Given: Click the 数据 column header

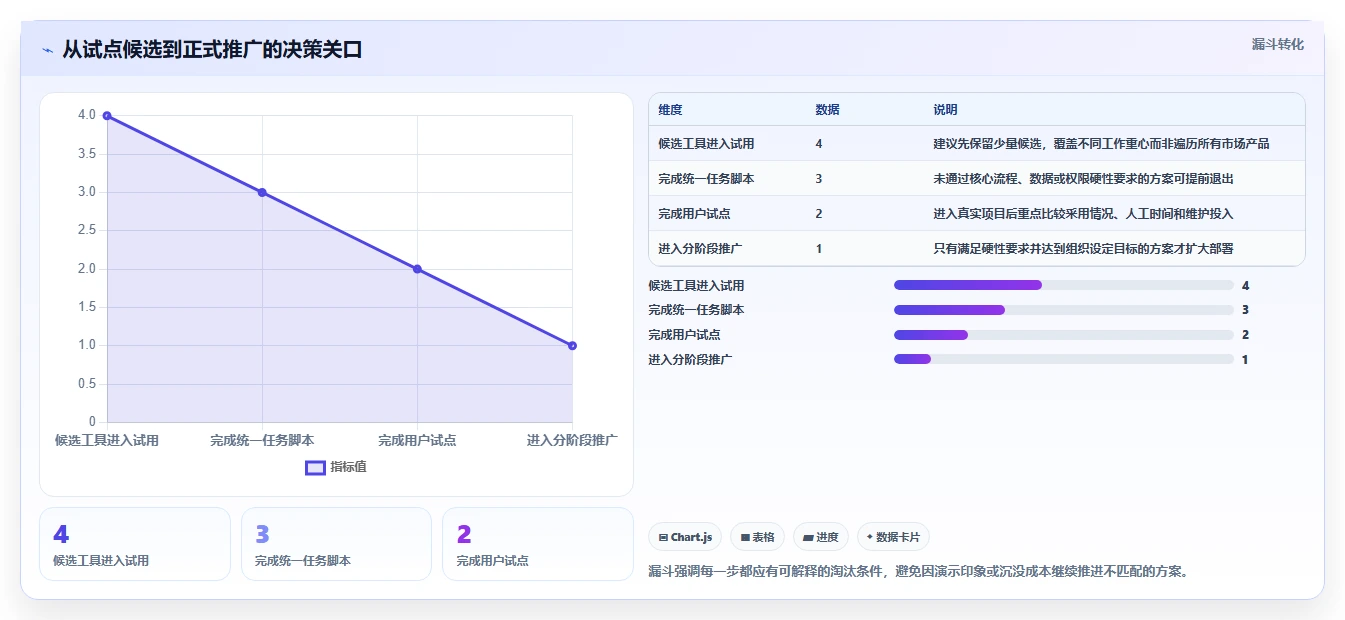Looking at the screenshot, I should pos(827,110).
